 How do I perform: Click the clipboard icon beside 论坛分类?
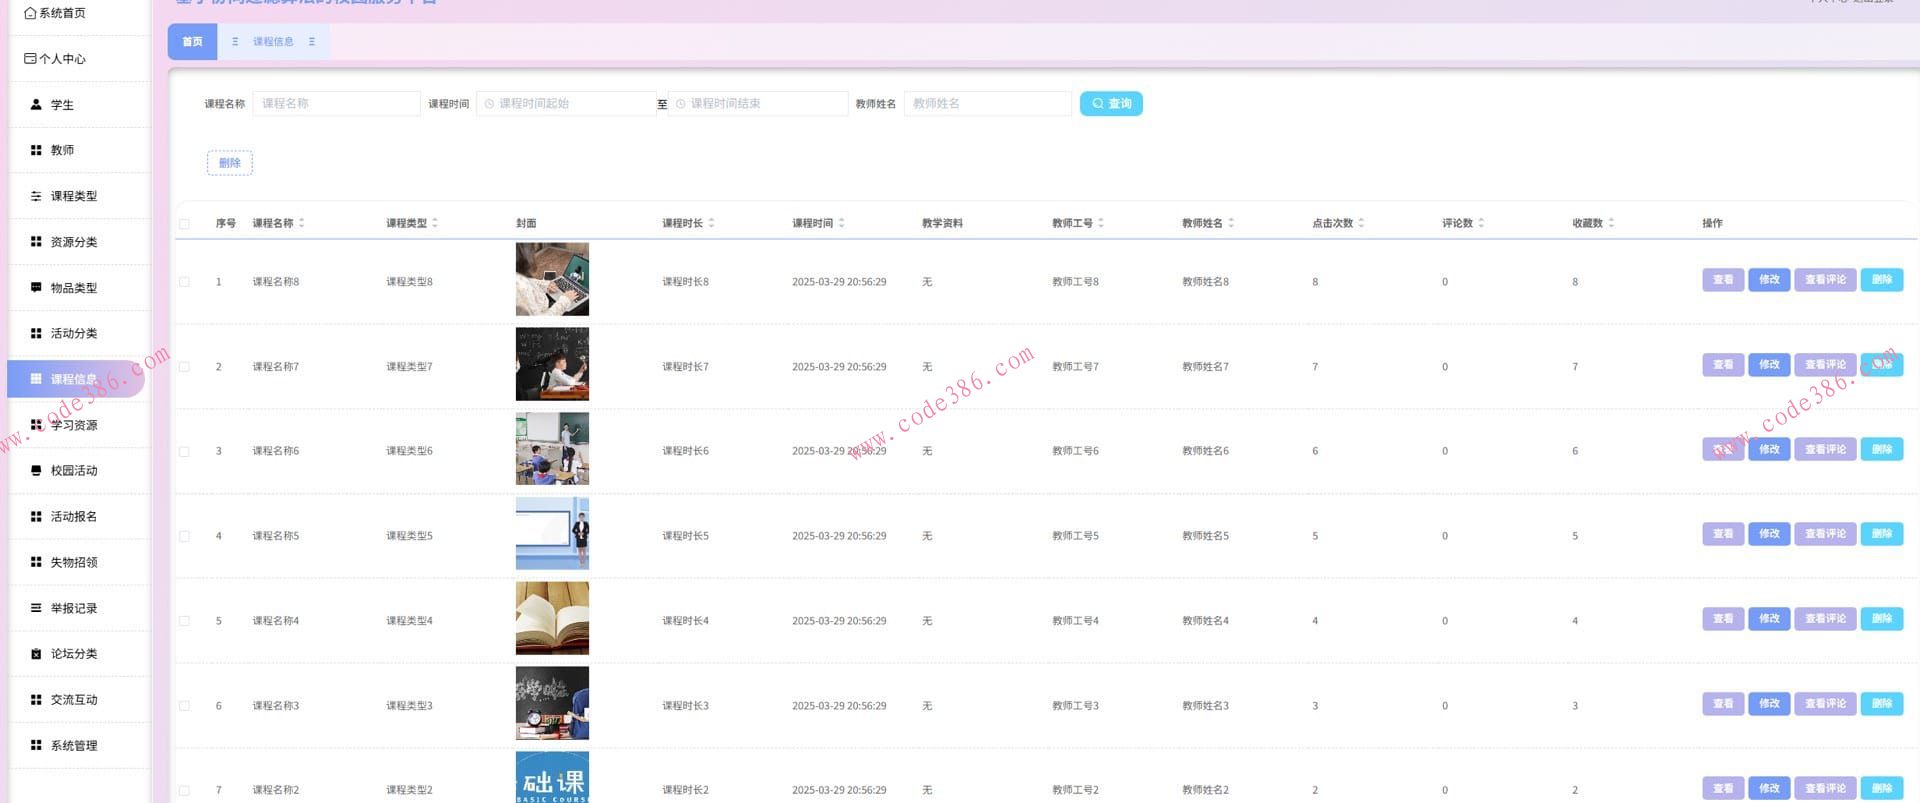tap(36, 654)
